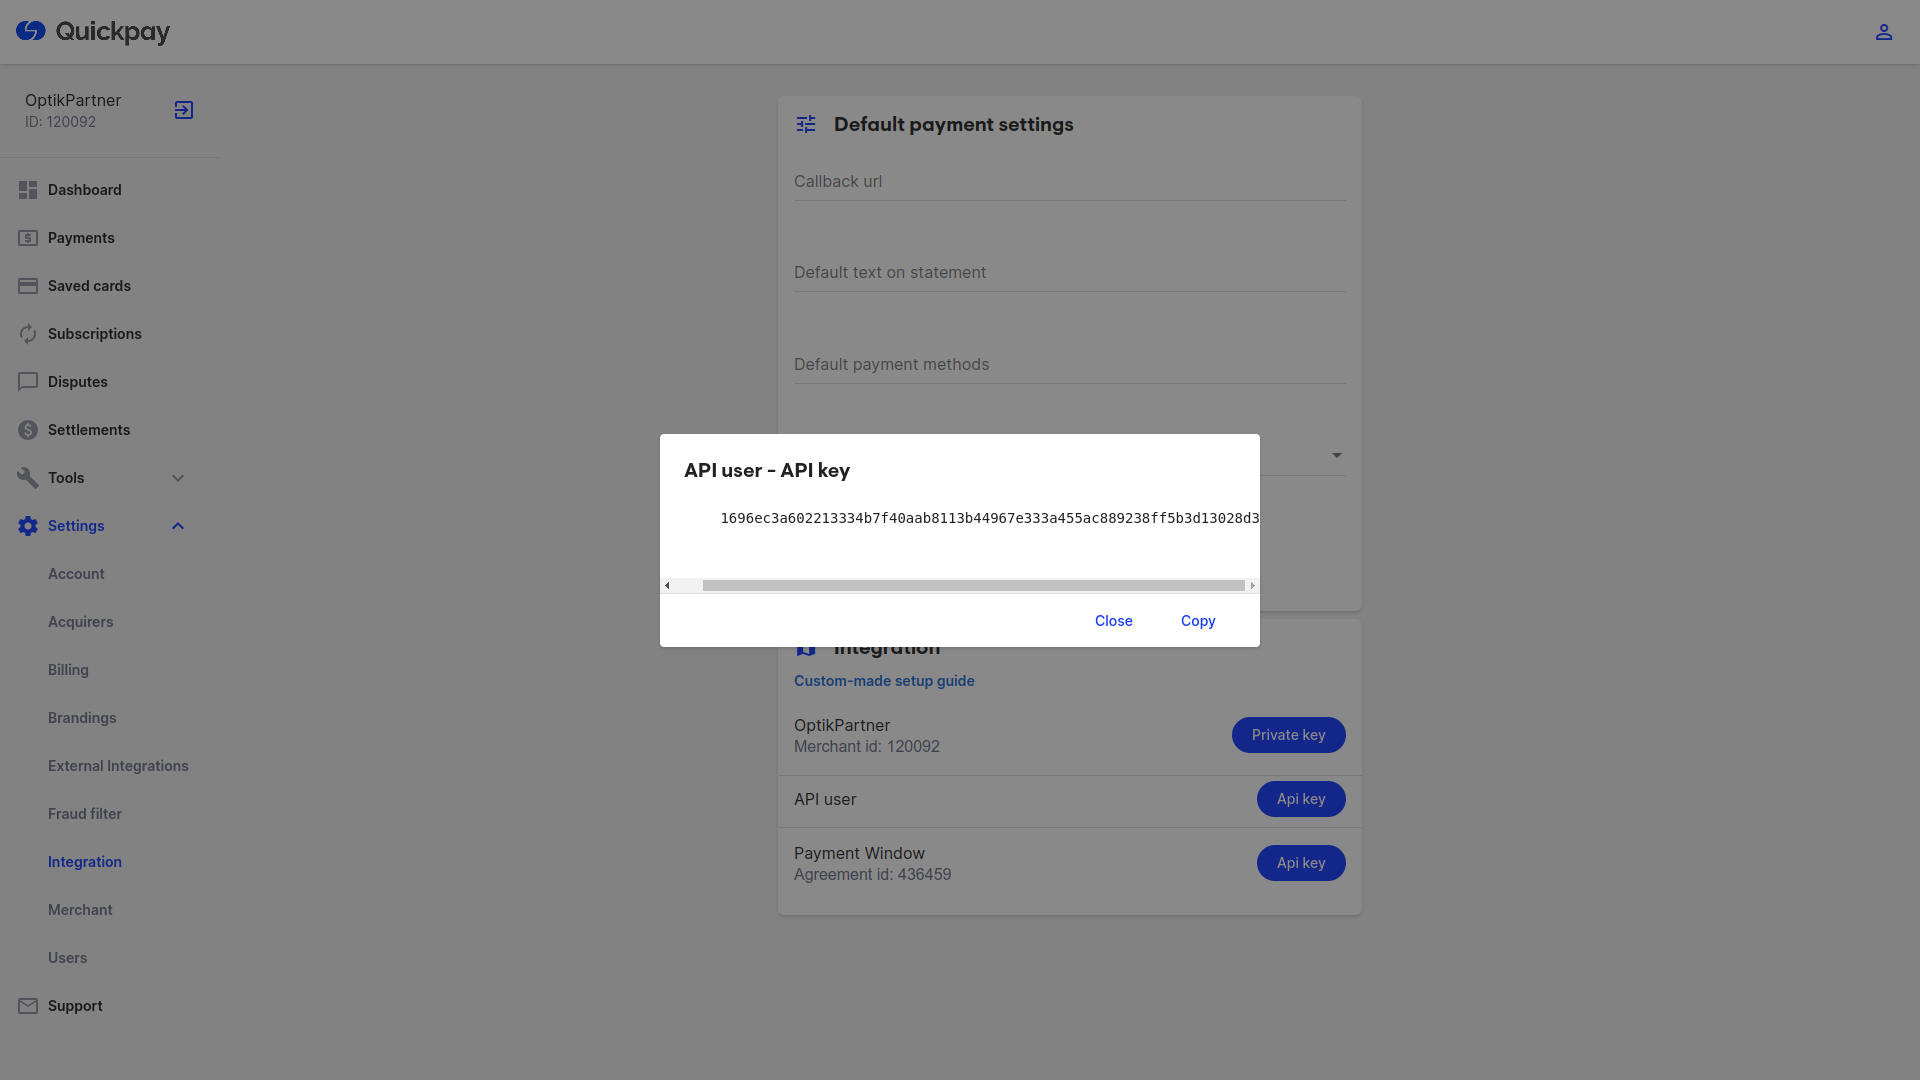
Task: Click the Dashboard grid icon
Action: coord(28,190)
